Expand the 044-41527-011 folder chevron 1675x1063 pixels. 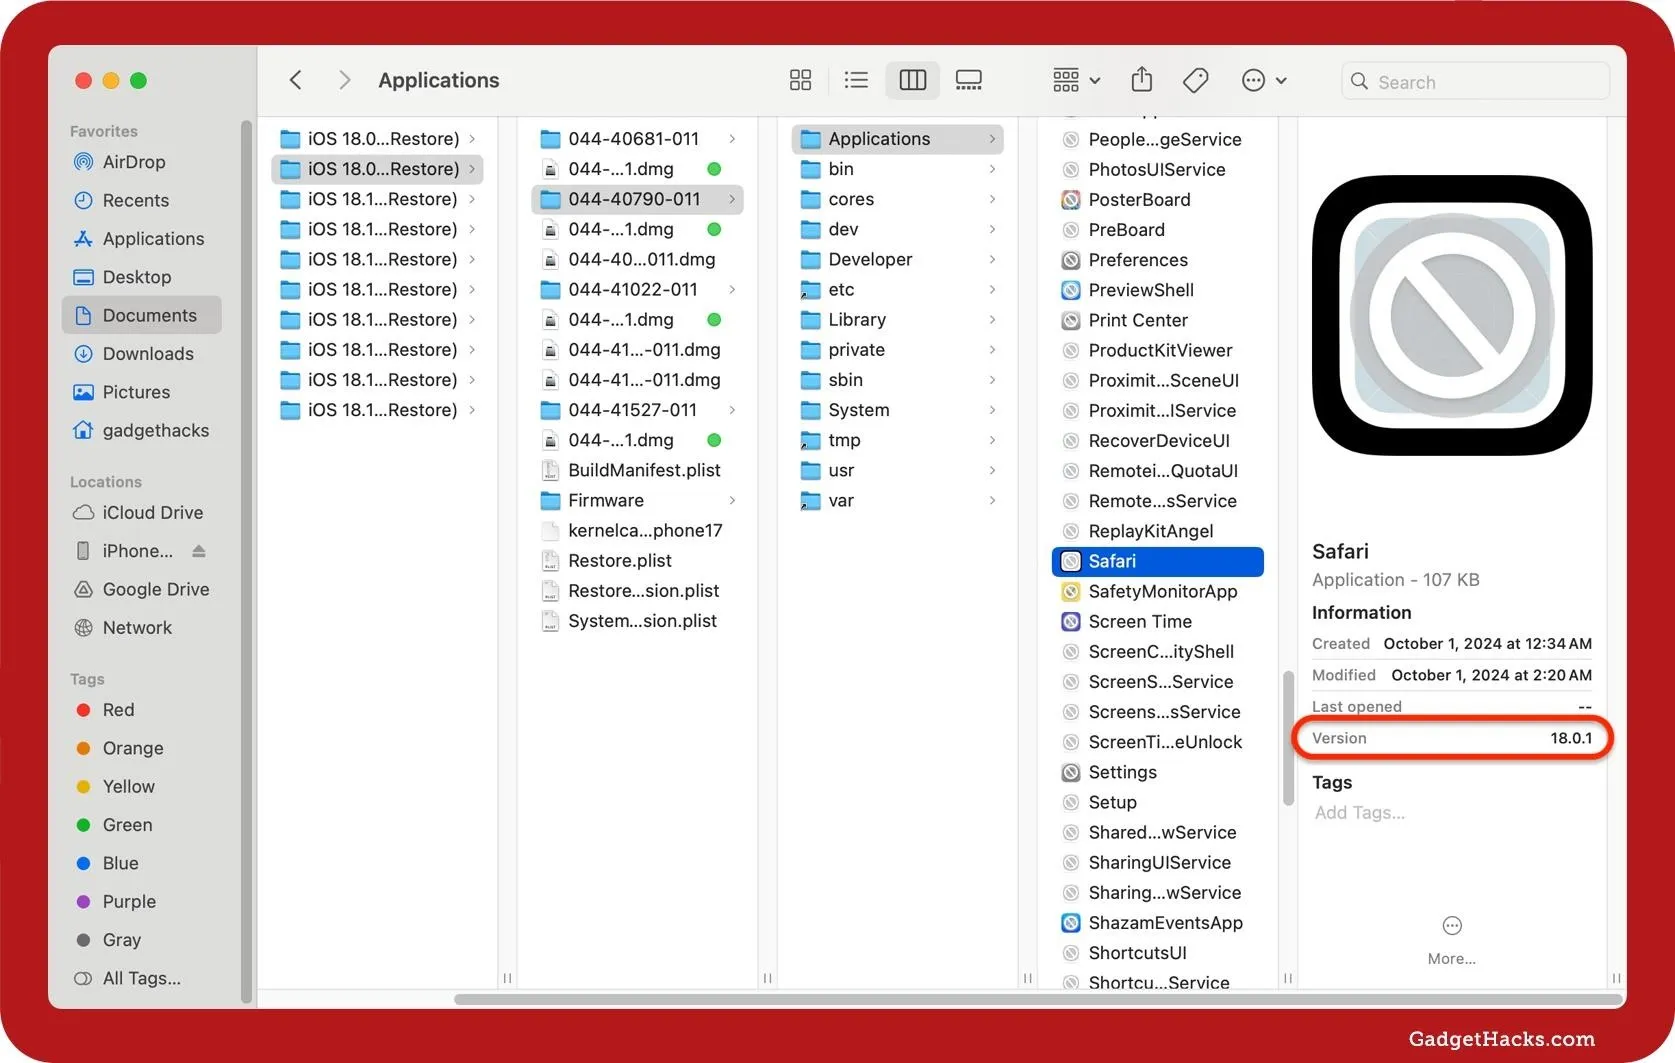[x=732, y=410]
